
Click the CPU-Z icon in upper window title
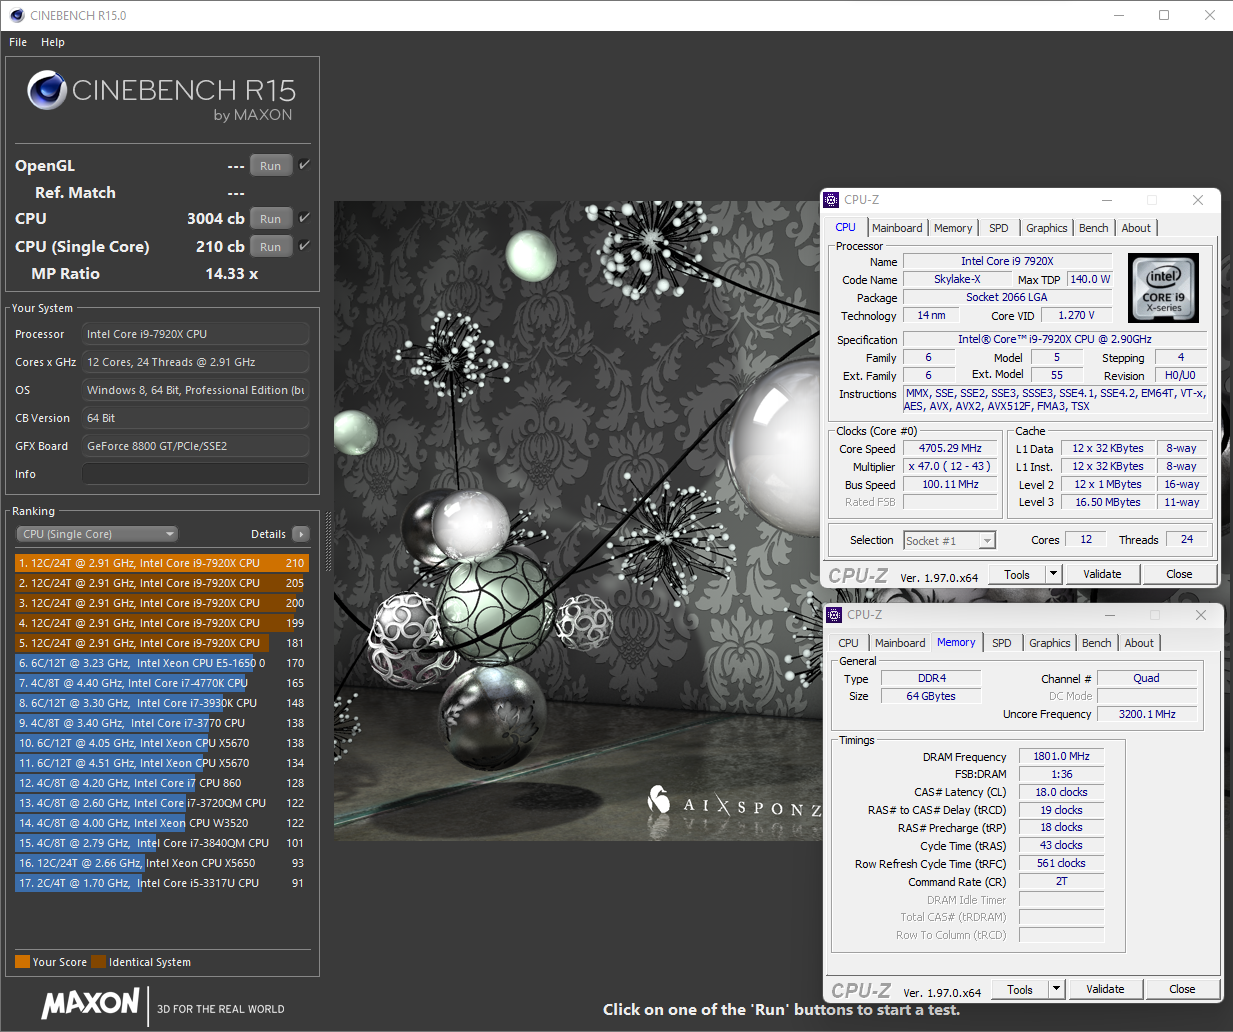coord(831,200)
